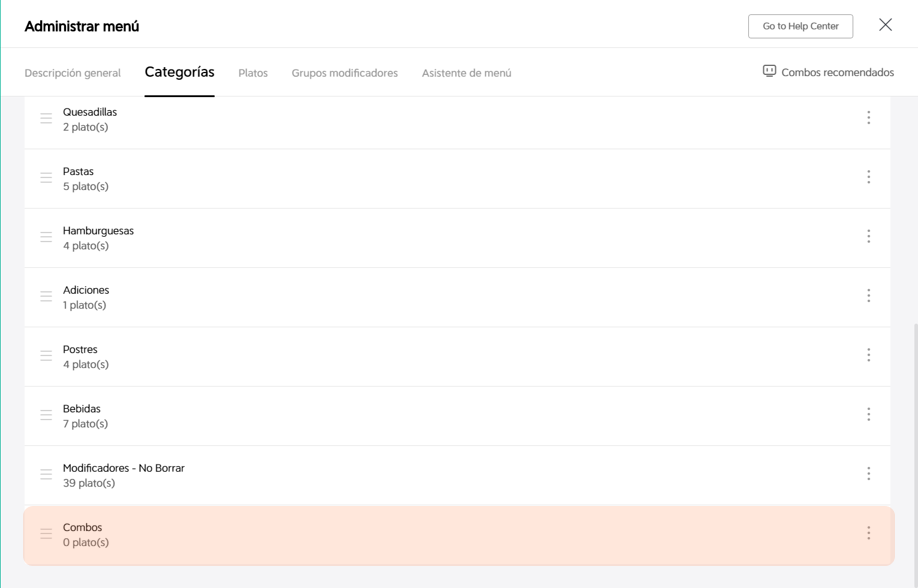Click '1 plato(s)' count under Adiciones

tap(84, 305)
